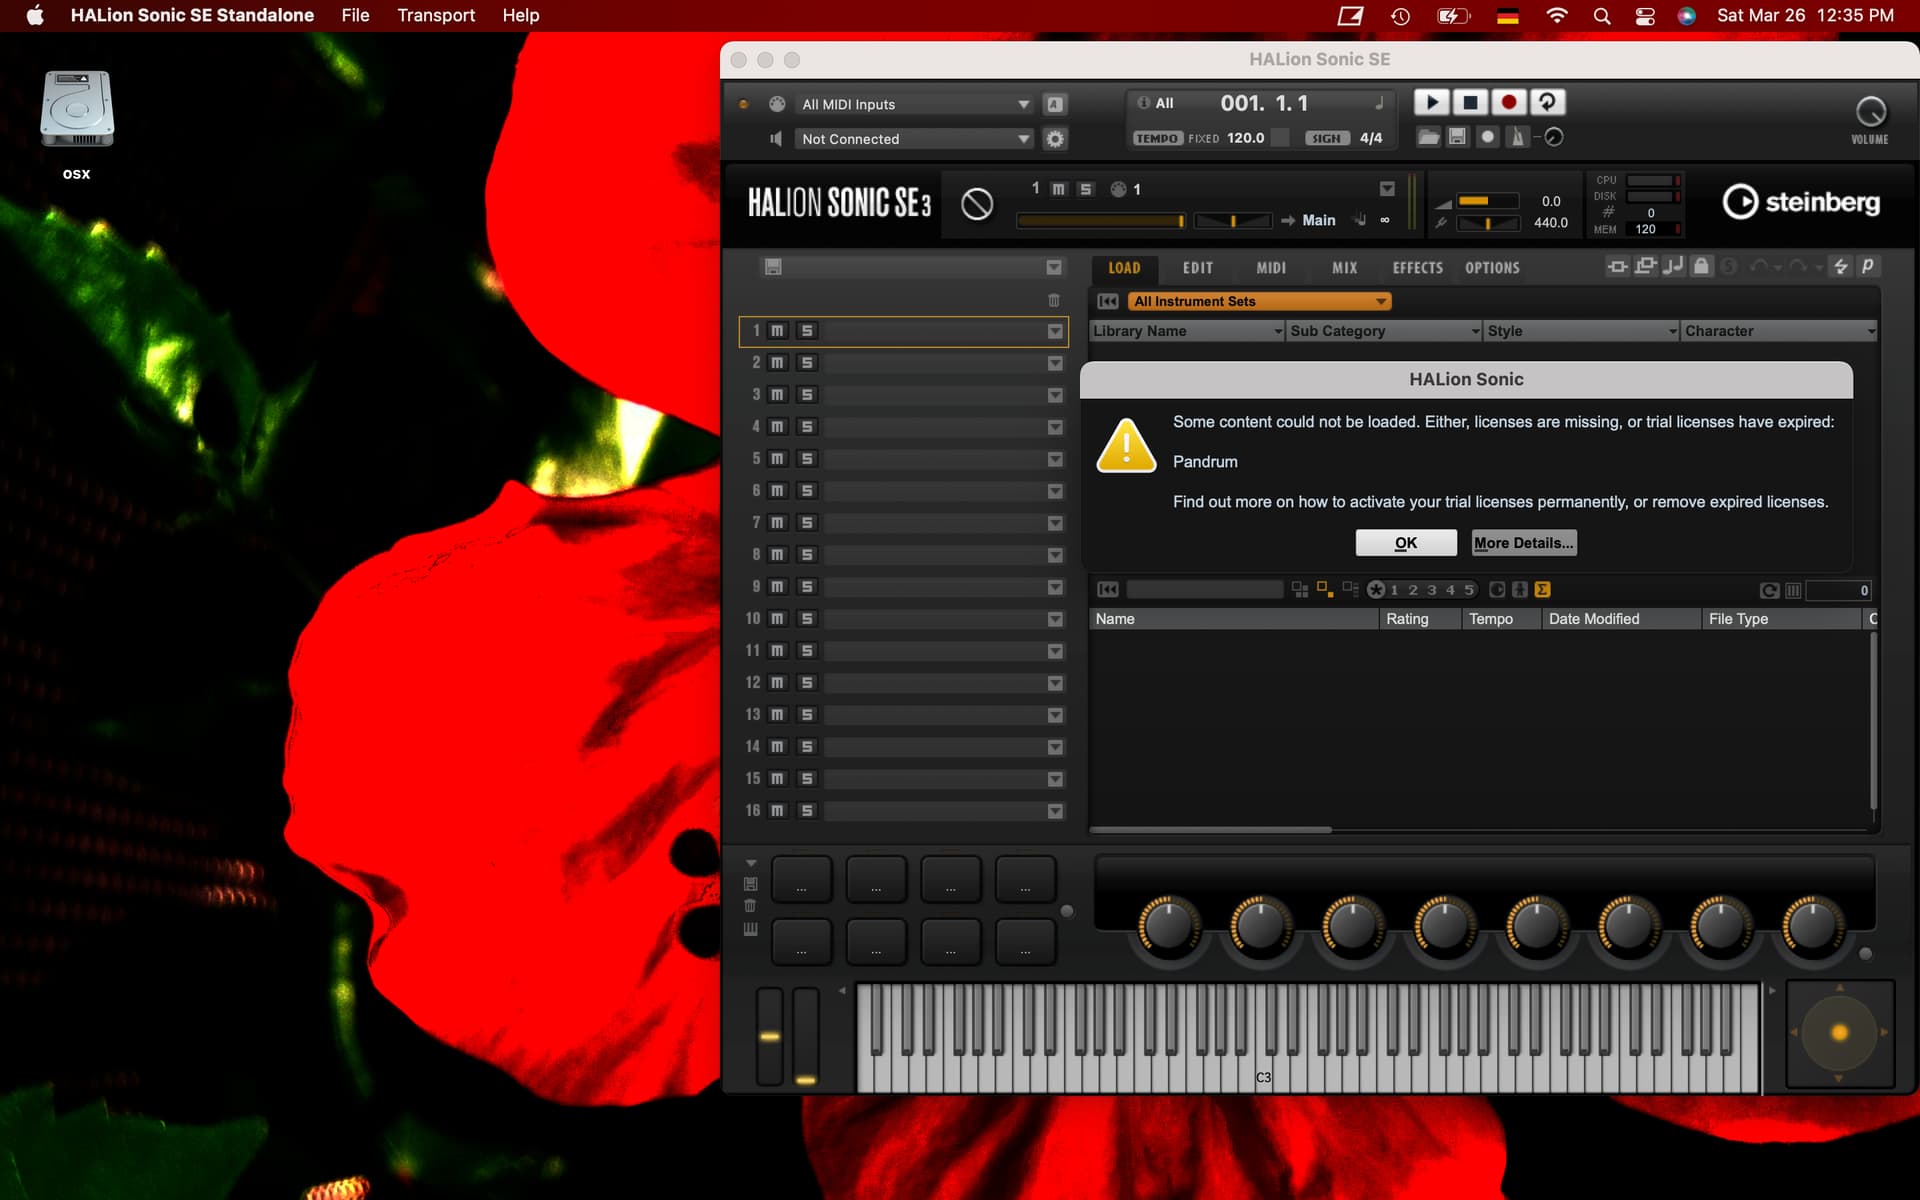Open the Help menu
Screen dimensions: 1920x1200
coord(521,15)
